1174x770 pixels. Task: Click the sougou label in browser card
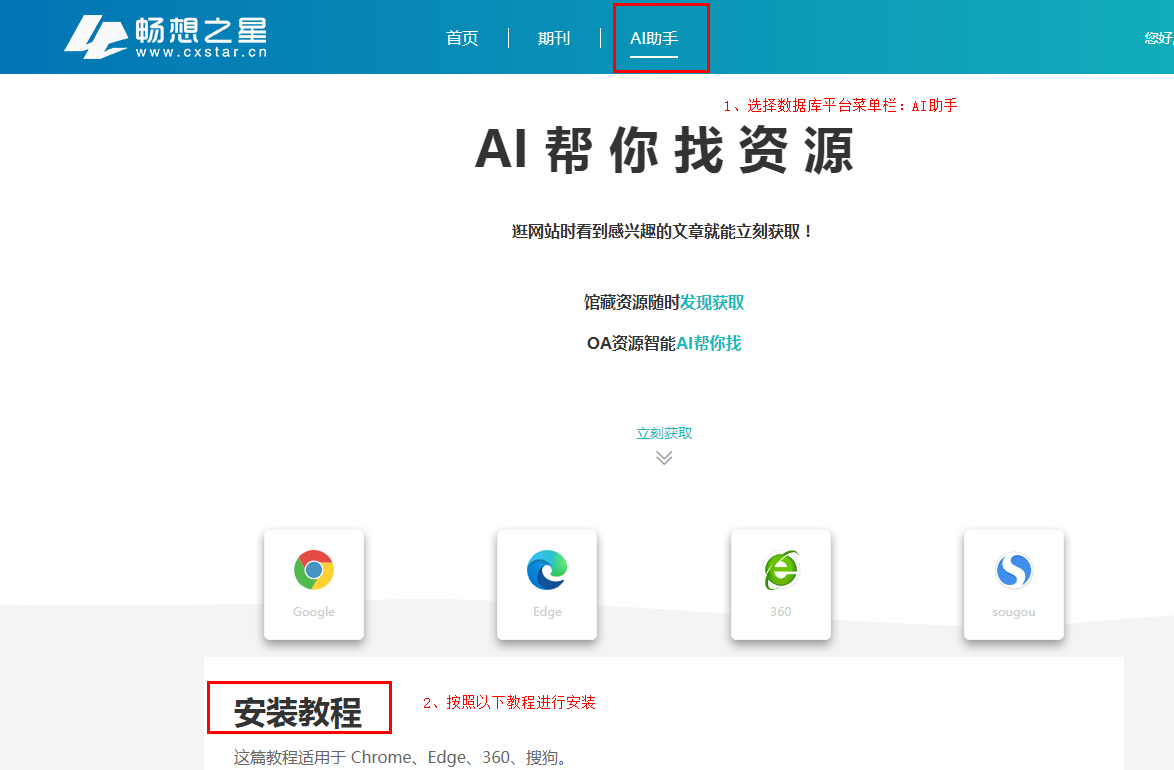coord(1014,612)
